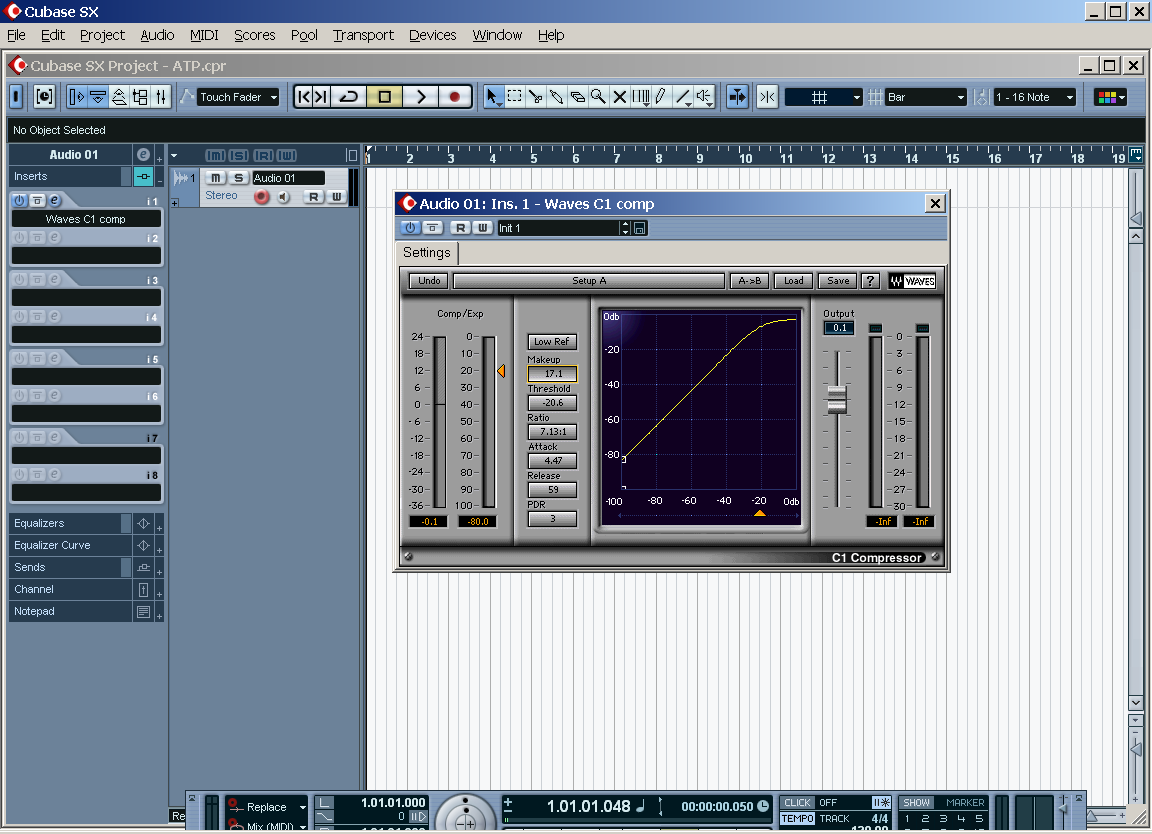1152x834 pixels.
Task: Click the Record transport button
Action: (x=455, y=97)
